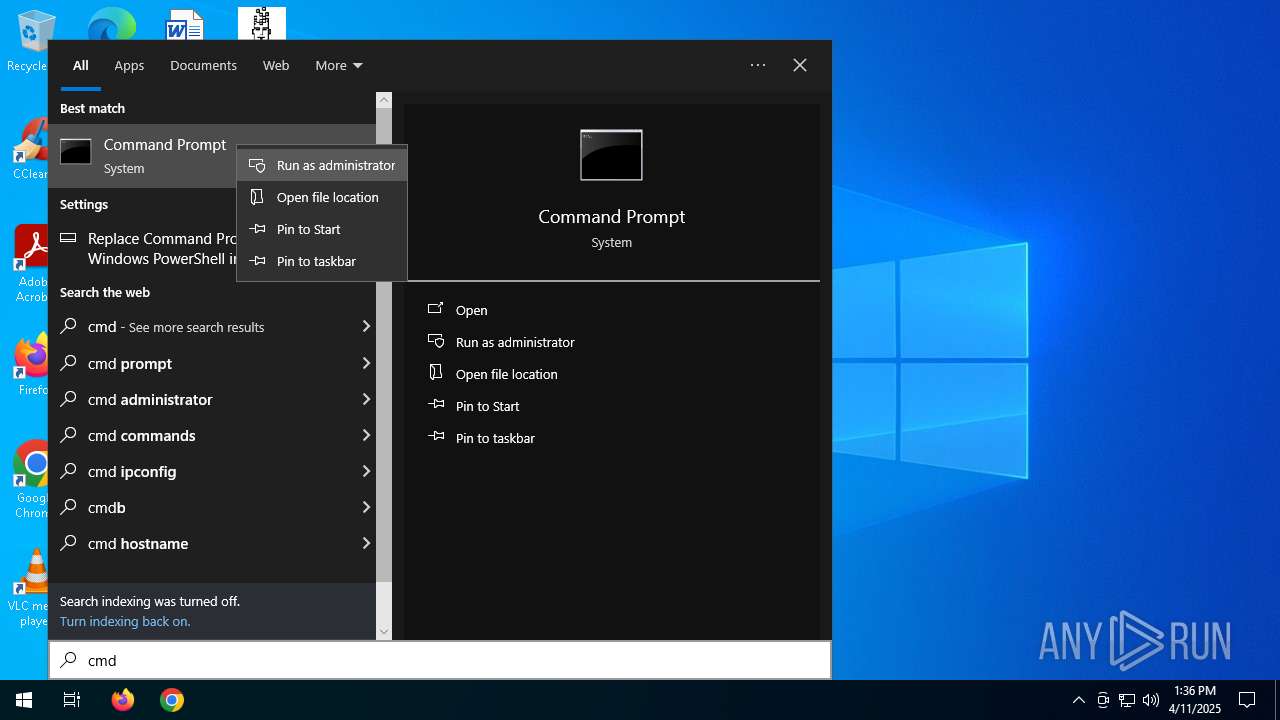Switch to the Apps search tab
Screen dimensions: 1280x720
tap(129, 65)
